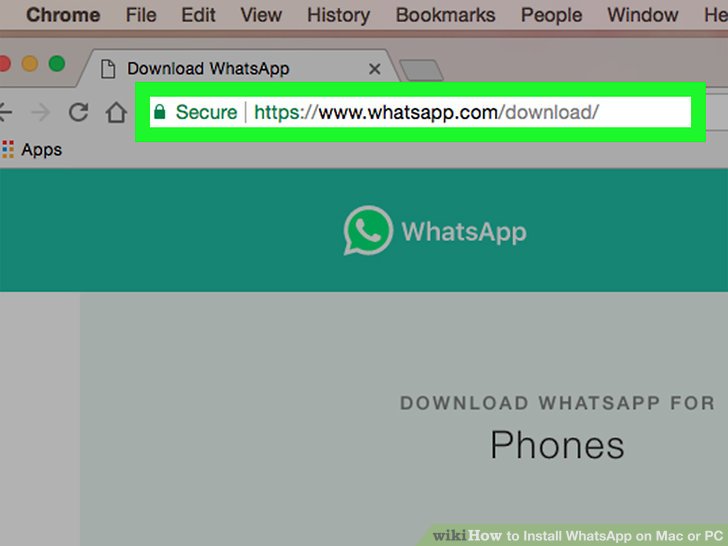728x546 pixels.
Task: Close the Download WhatsApp tab
Action: (x=375, y=69)
